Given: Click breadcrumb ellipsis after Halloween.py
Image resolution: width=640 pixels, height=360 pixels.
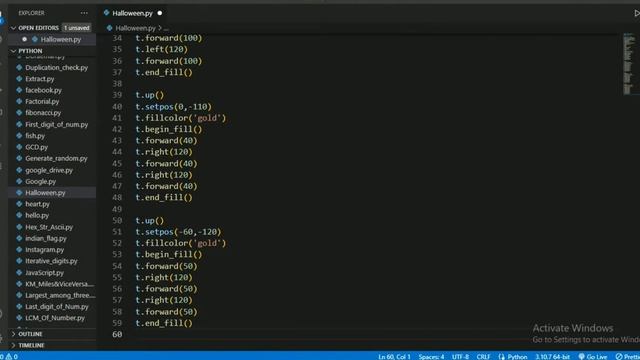Looking at the screenshot, I should pos(166,28).
